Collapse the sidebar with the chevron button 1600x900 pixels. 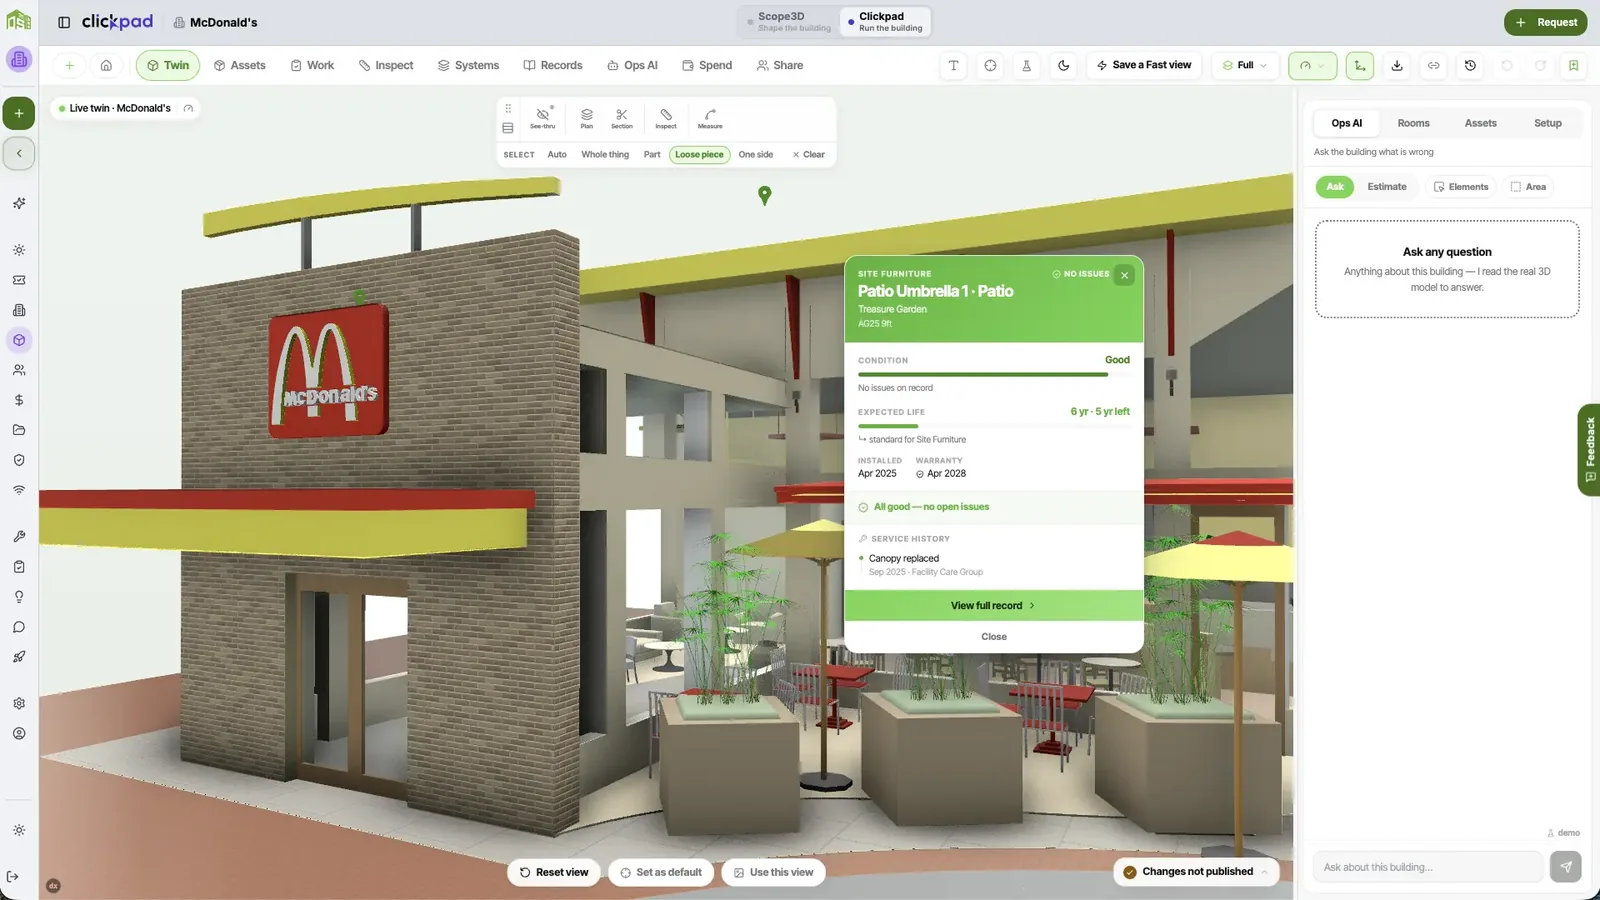click(x=19, y=153)
